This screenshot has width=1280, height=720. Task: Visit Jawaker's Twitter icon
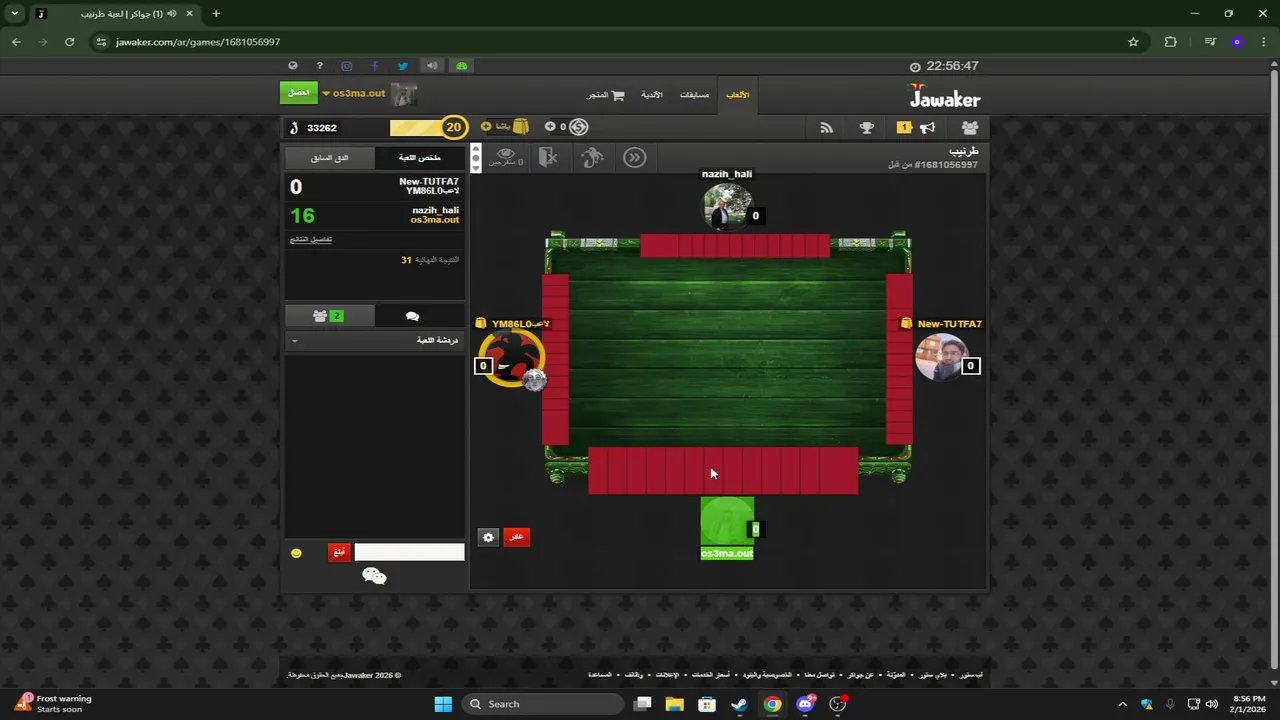[403, 66]
